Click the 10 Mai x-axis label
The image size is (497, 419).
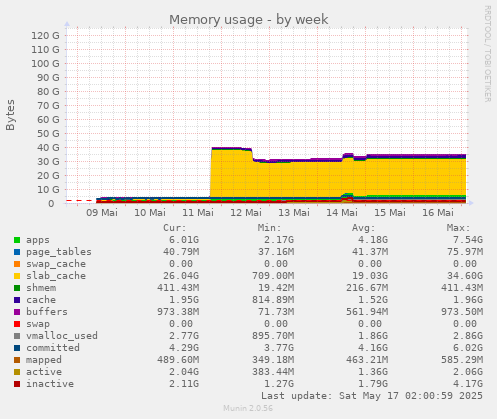coord(150,212)
